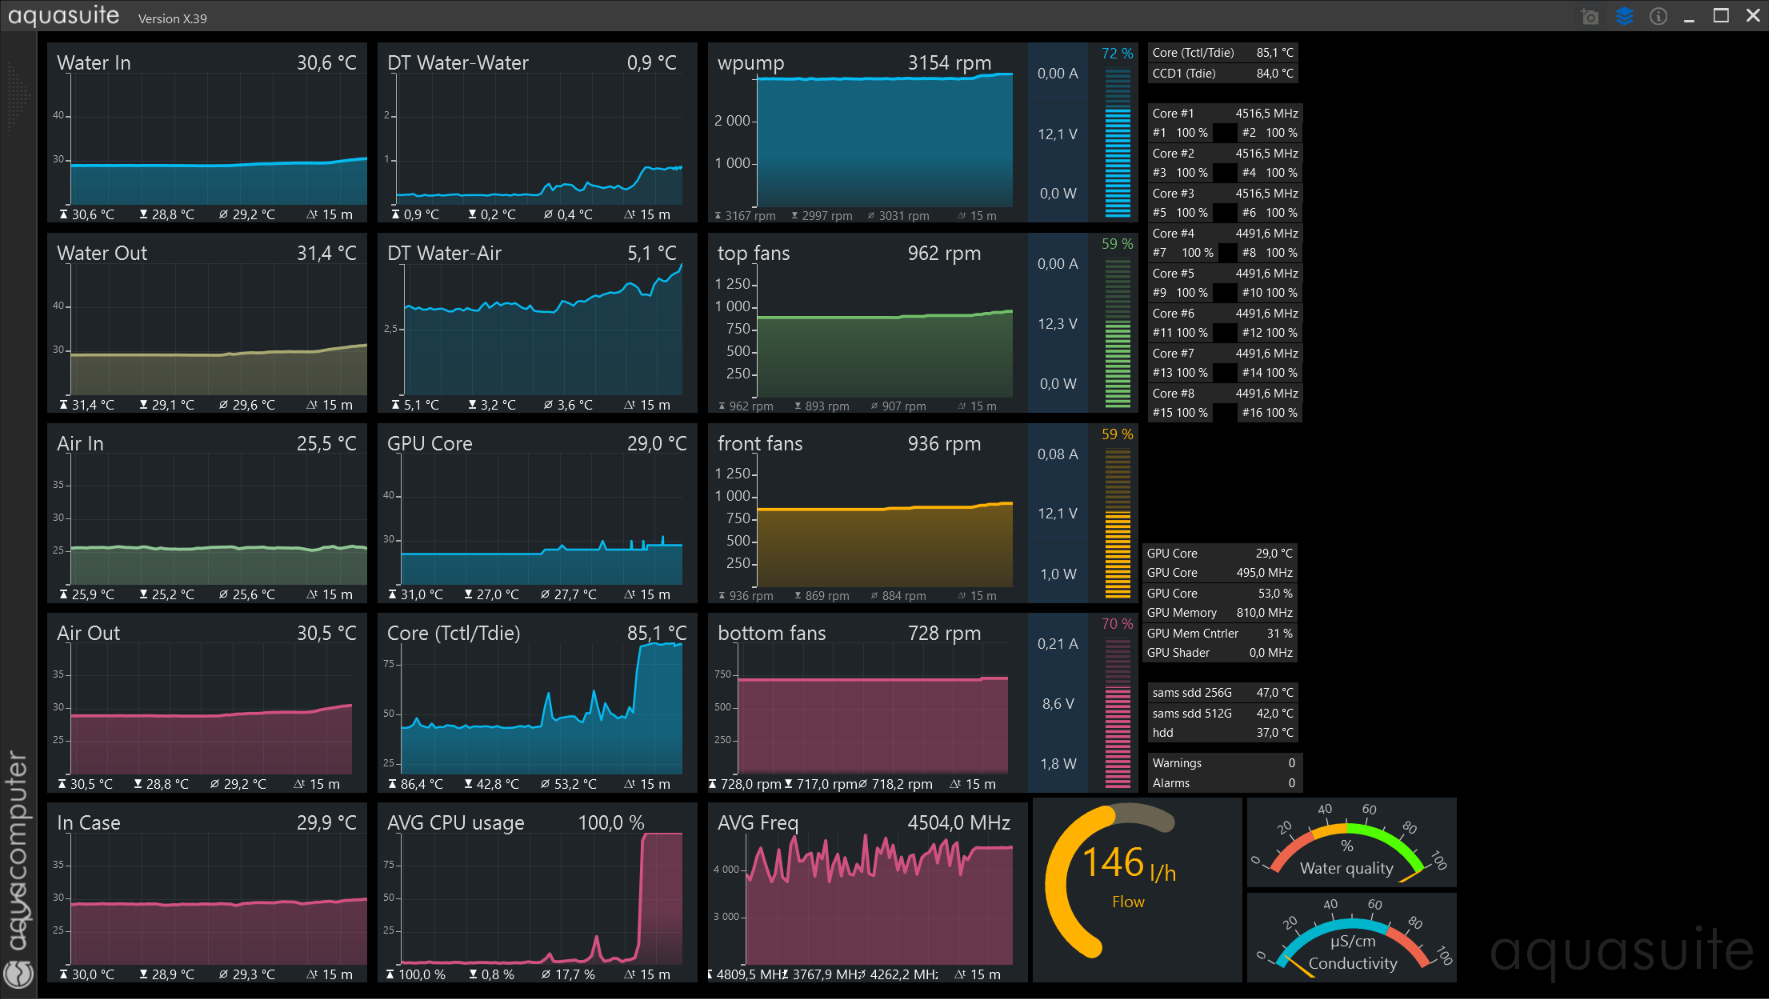The image size is (1769, 999).
Task: Close the aquasuite window
Action: pyautogui.click(x=1753, y=16)
